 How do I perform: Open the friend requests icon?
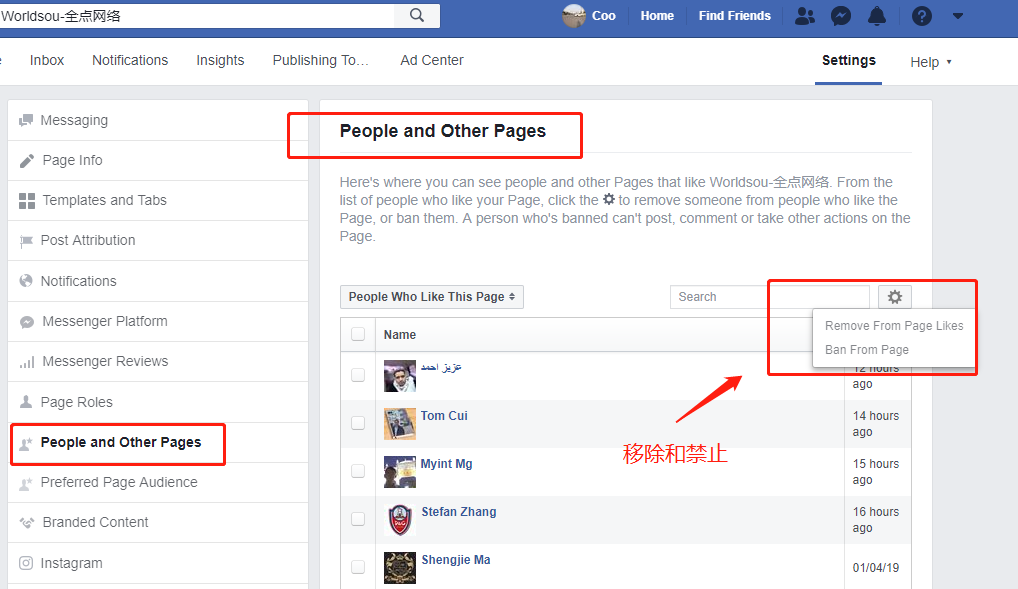pos(804,16)
